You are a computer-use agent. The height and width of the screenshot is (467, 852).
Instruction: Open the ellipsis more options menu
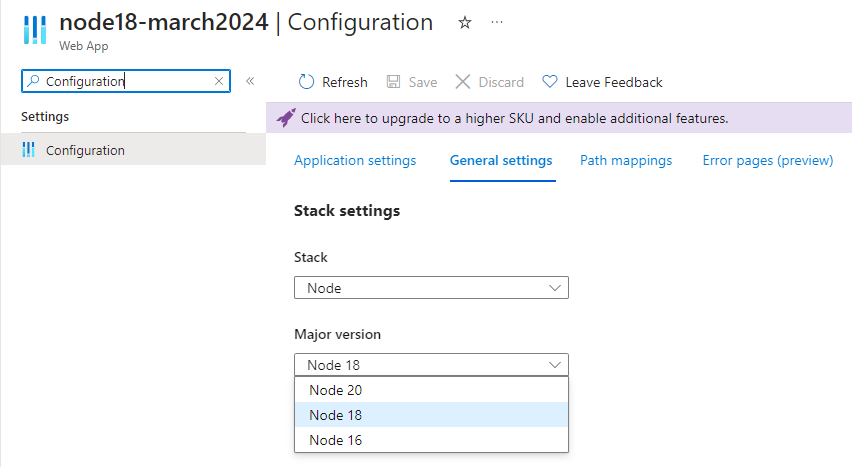[x=497, y=22]
